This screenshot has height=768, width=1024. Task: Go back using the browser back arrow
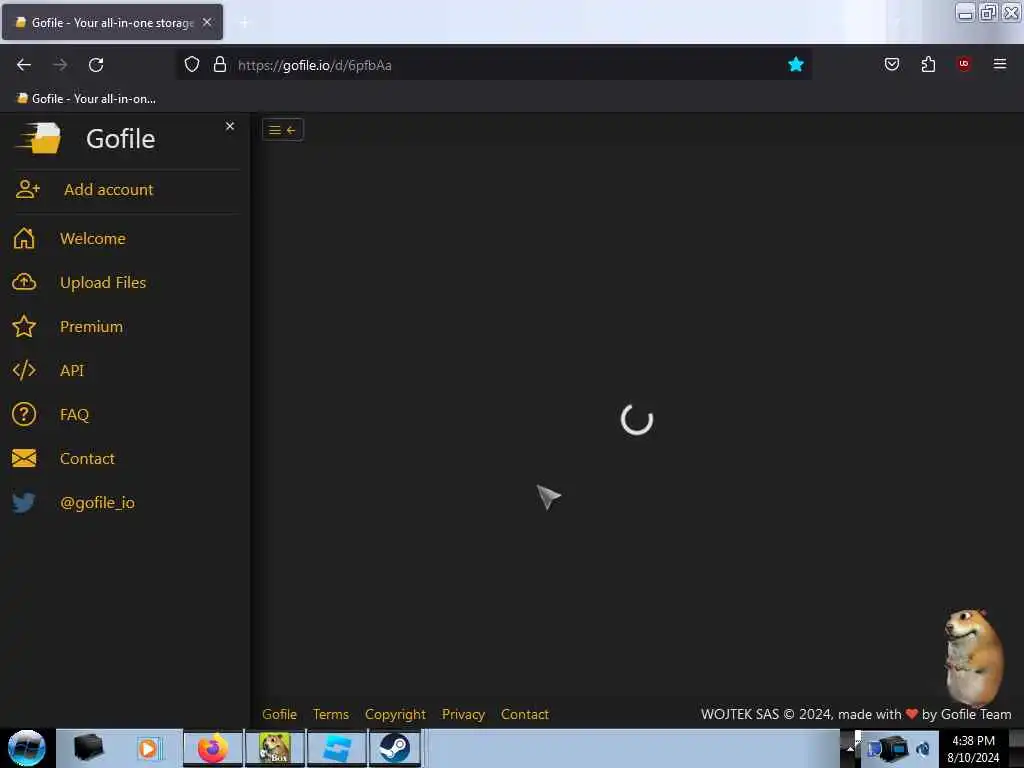click(24, 65)
